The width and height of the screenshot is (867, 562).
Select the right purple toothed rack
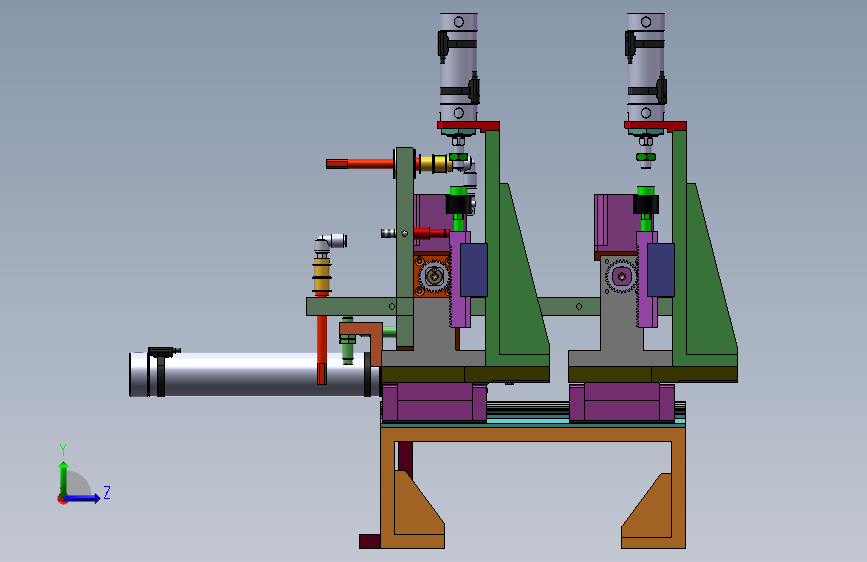click(x=647, y=279)
